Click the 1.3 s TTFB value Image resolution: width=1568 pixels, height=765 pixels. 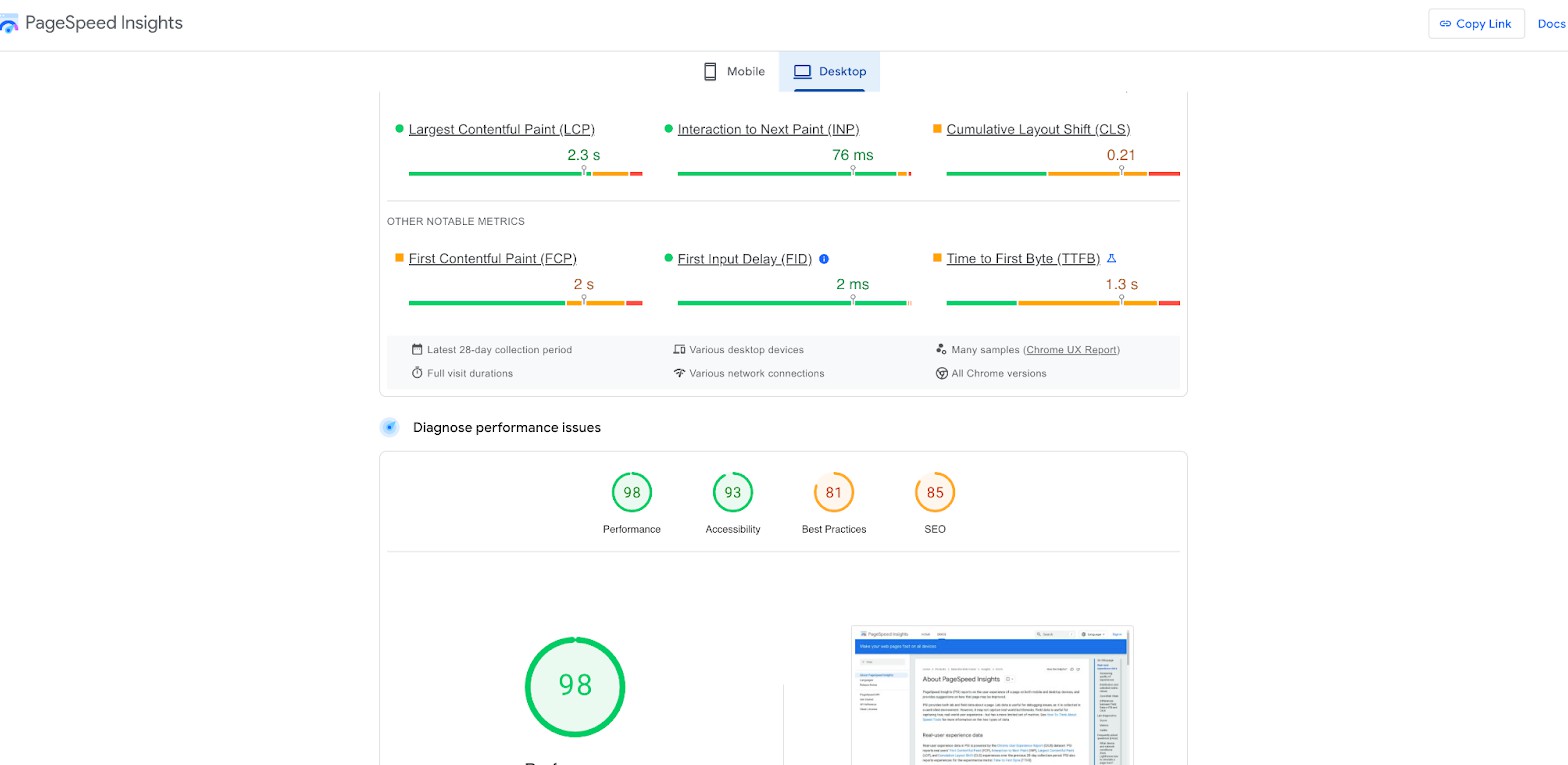(1121, 284)
